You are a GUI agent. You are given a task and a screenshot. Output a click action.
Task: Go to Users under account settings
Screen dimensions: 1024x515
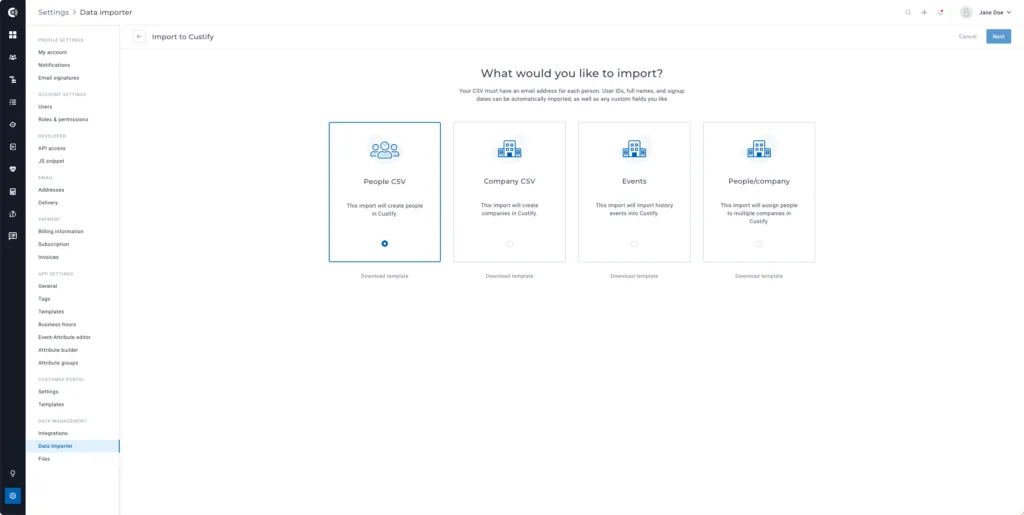click(45, 106)
